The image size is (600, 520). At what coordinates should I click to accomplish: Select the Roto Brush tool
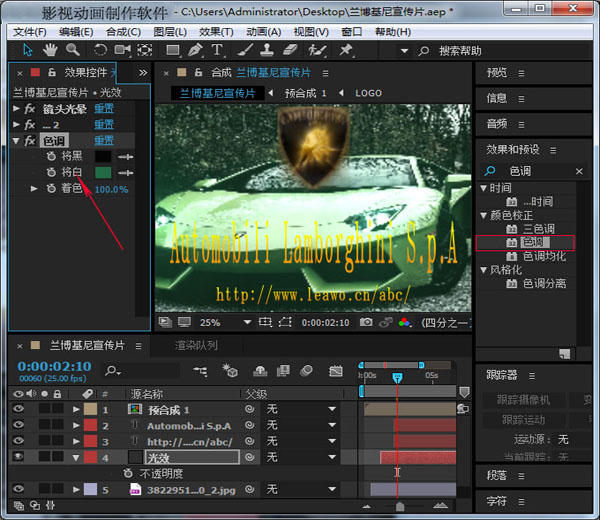coord(318,50)
